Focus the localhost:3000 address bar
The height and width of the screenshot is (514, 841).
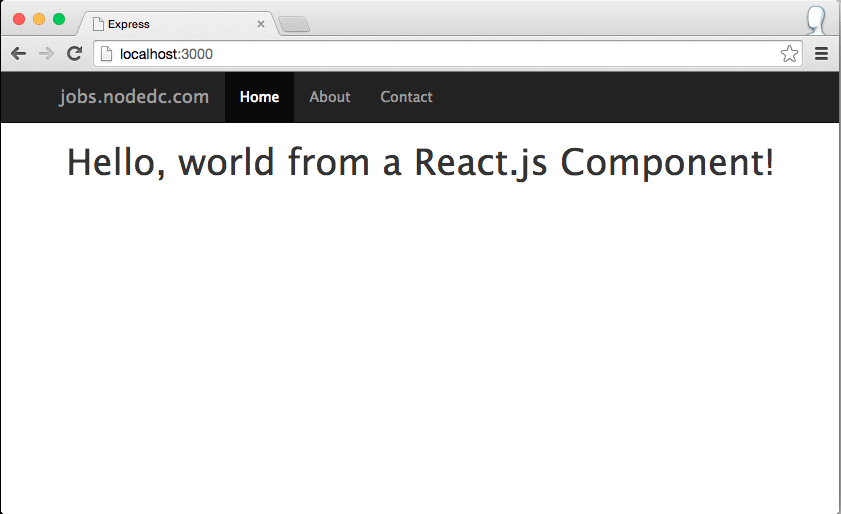pos(448,54)
